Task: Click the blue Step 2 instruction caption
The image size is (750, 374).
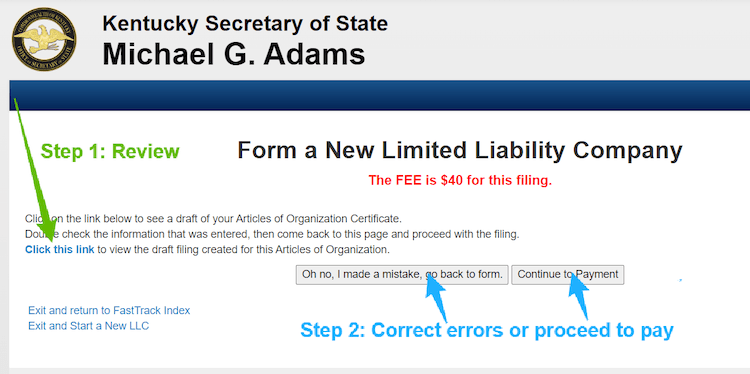Action: (x=486, y=330)
